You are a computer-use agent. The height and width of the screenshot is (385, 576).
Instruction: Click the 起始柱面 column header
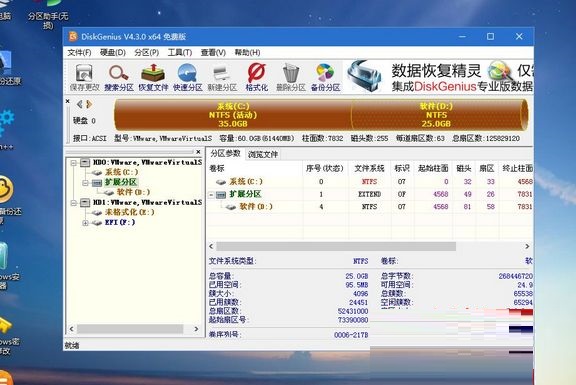433,168
